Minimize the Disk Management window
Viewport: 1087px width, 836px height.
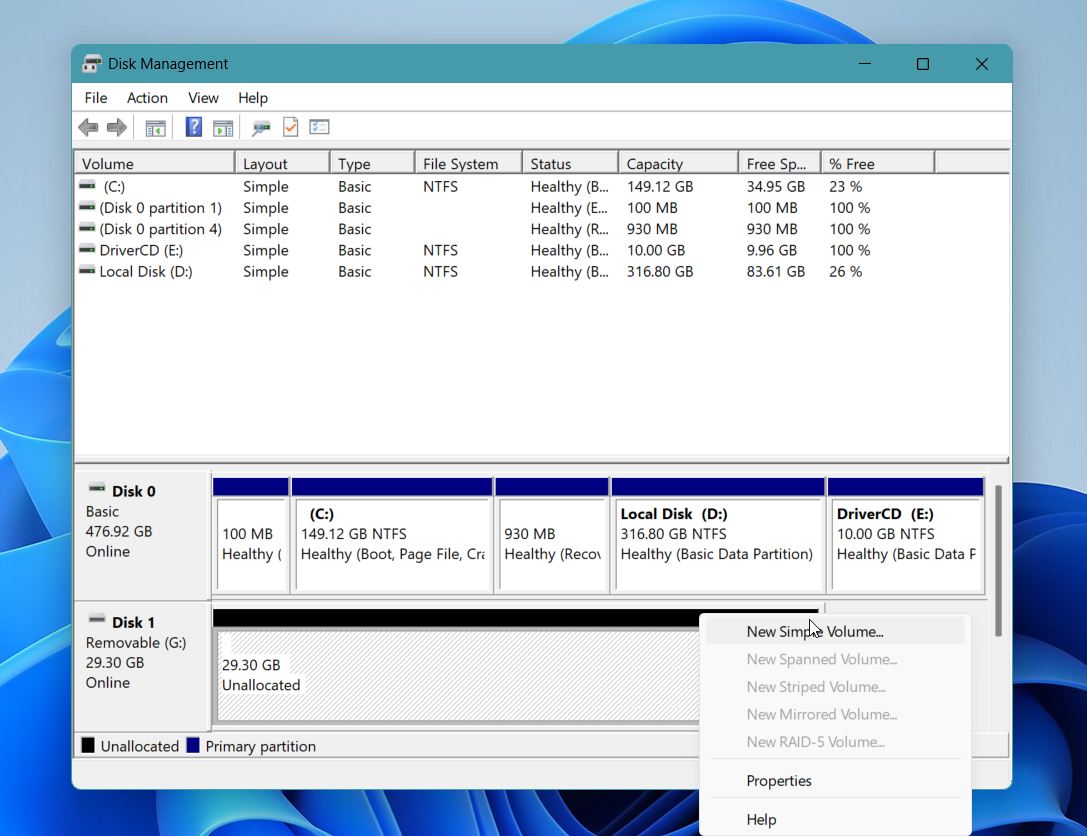[864, 64]
